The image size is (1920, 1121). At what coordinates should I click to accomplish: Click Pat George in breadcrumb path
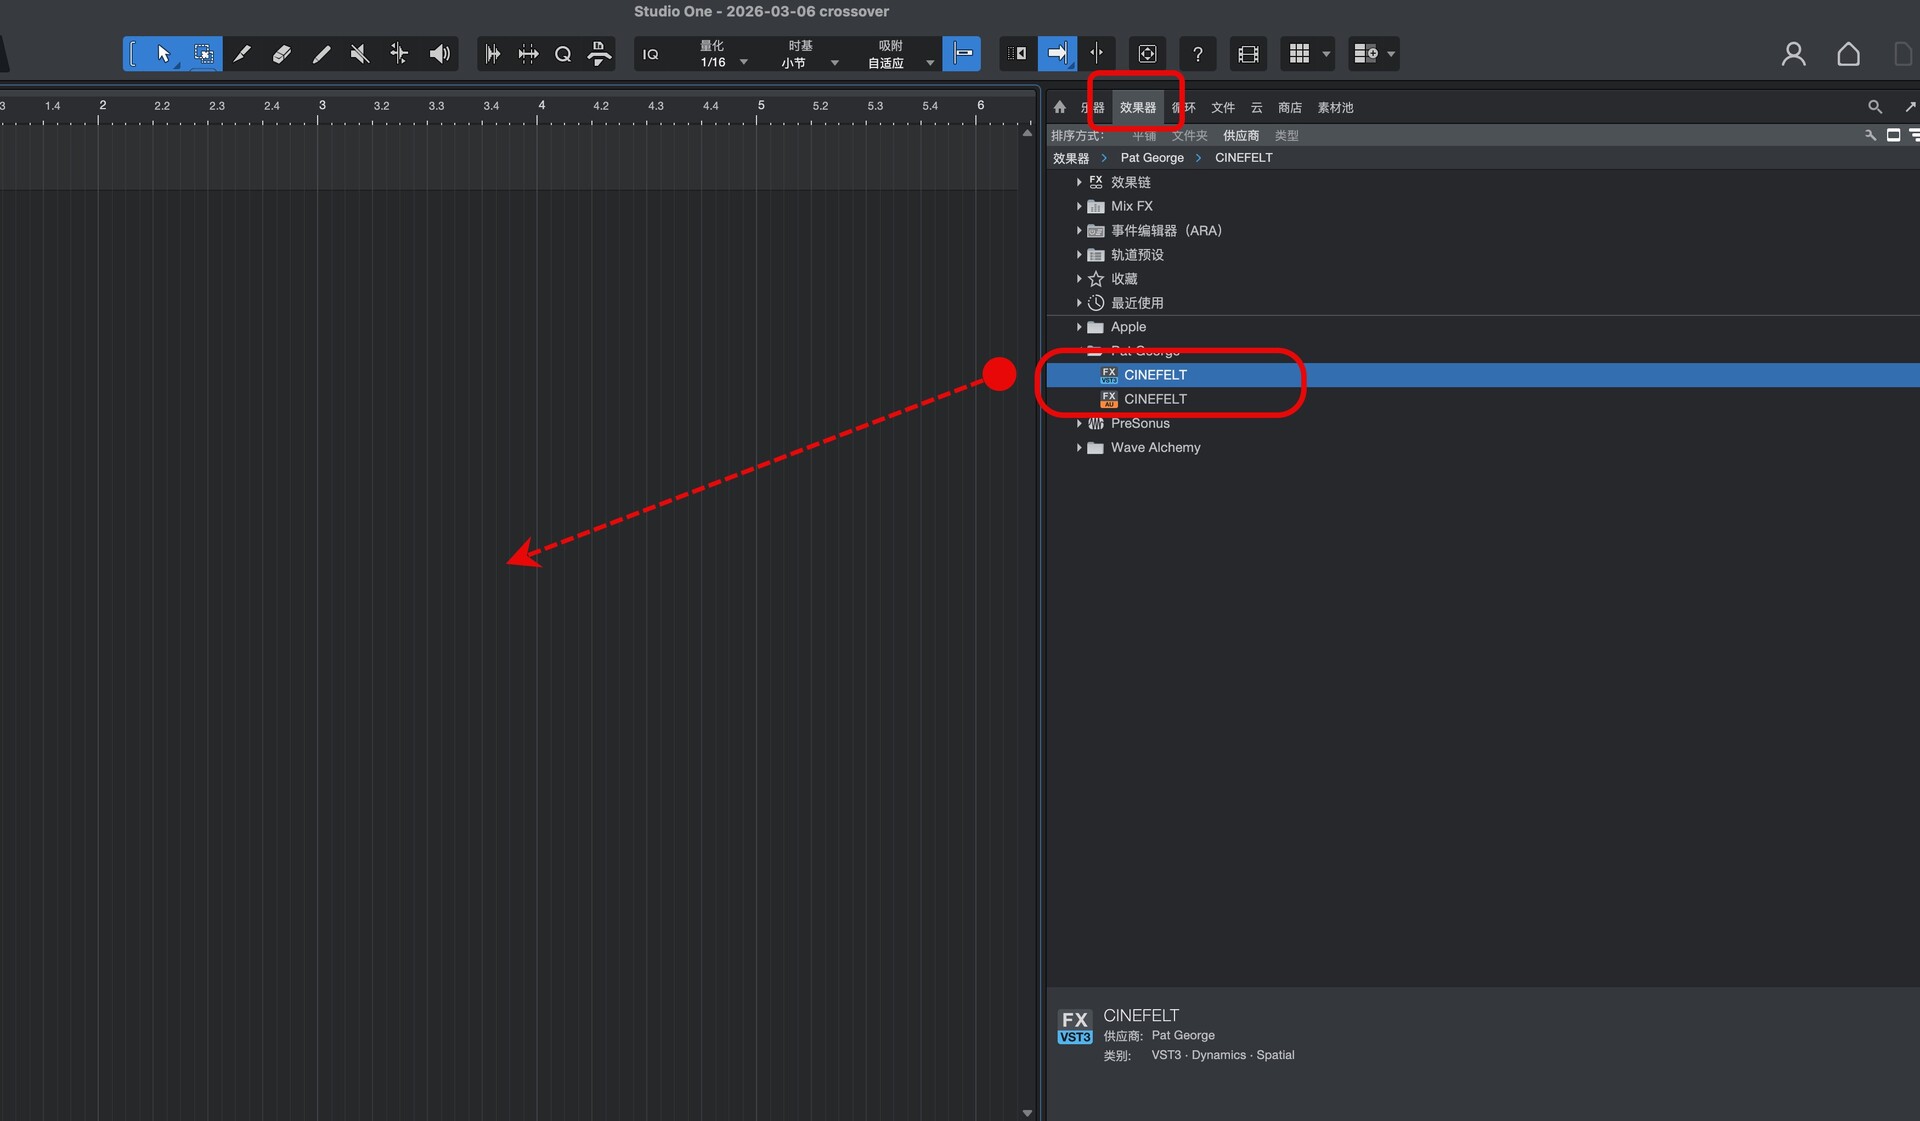[1151, 158]
